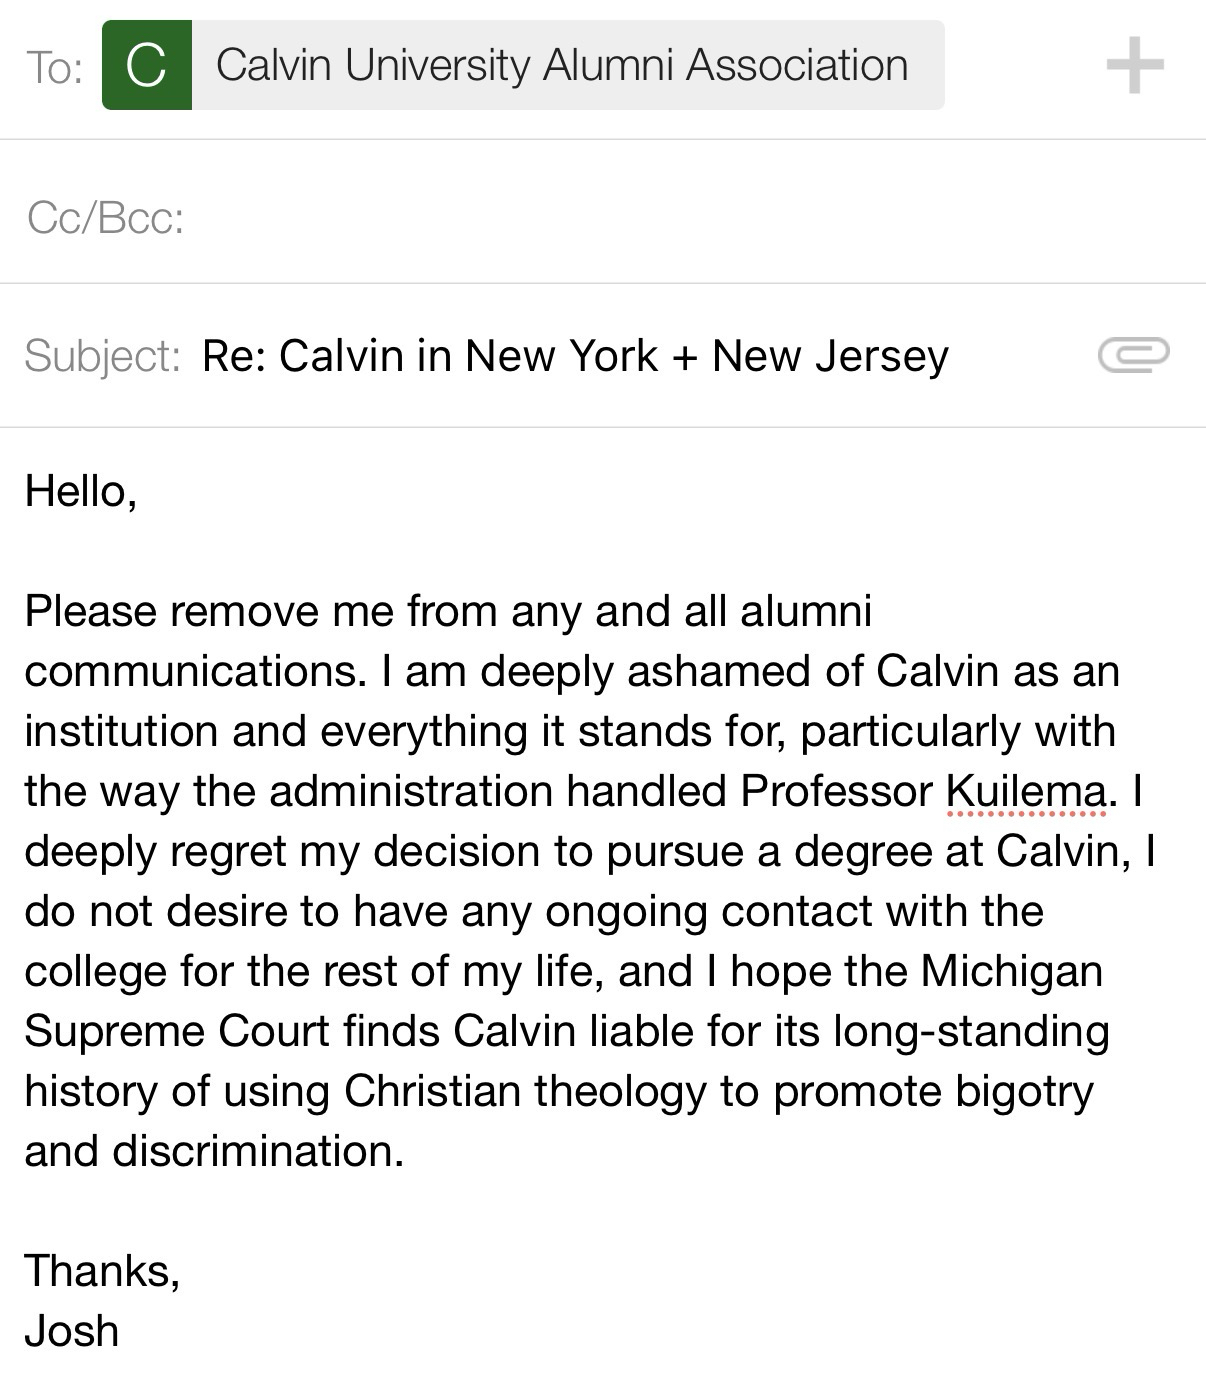Click the phrase "Supreme Court" in the body
This screenshot has width=1206, height=1388.
click(177, 1031)
